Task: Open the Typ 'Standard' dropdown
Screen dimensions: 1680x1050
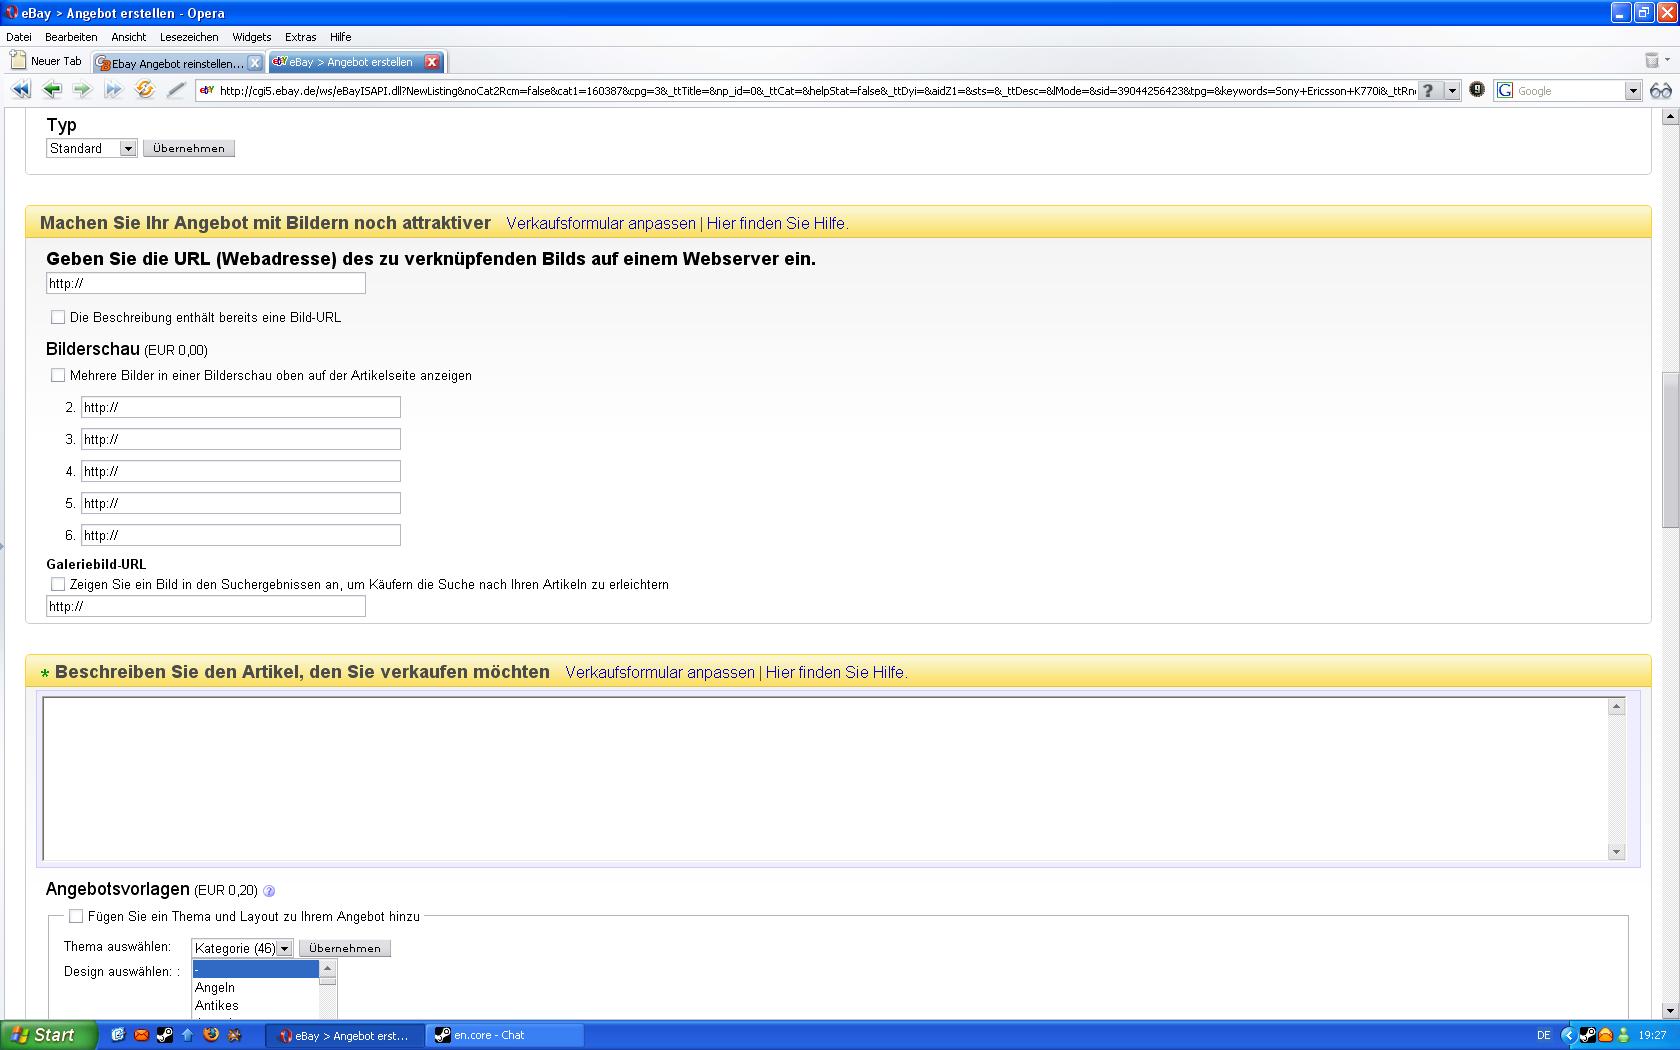Action: point(91,148)
